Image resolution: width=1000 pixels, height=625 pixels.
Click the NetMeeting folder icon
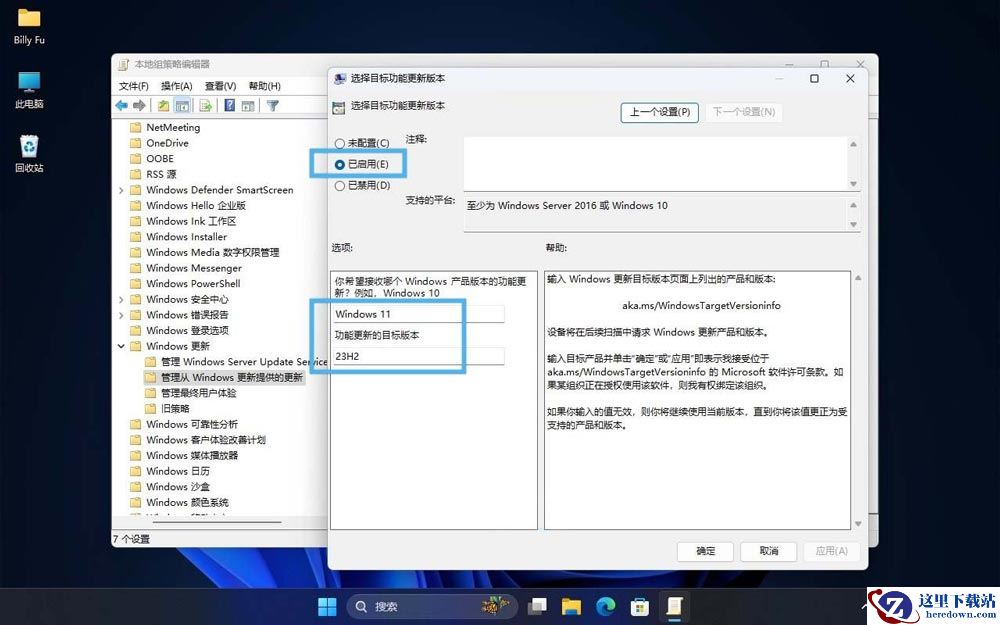coord(135,128)
